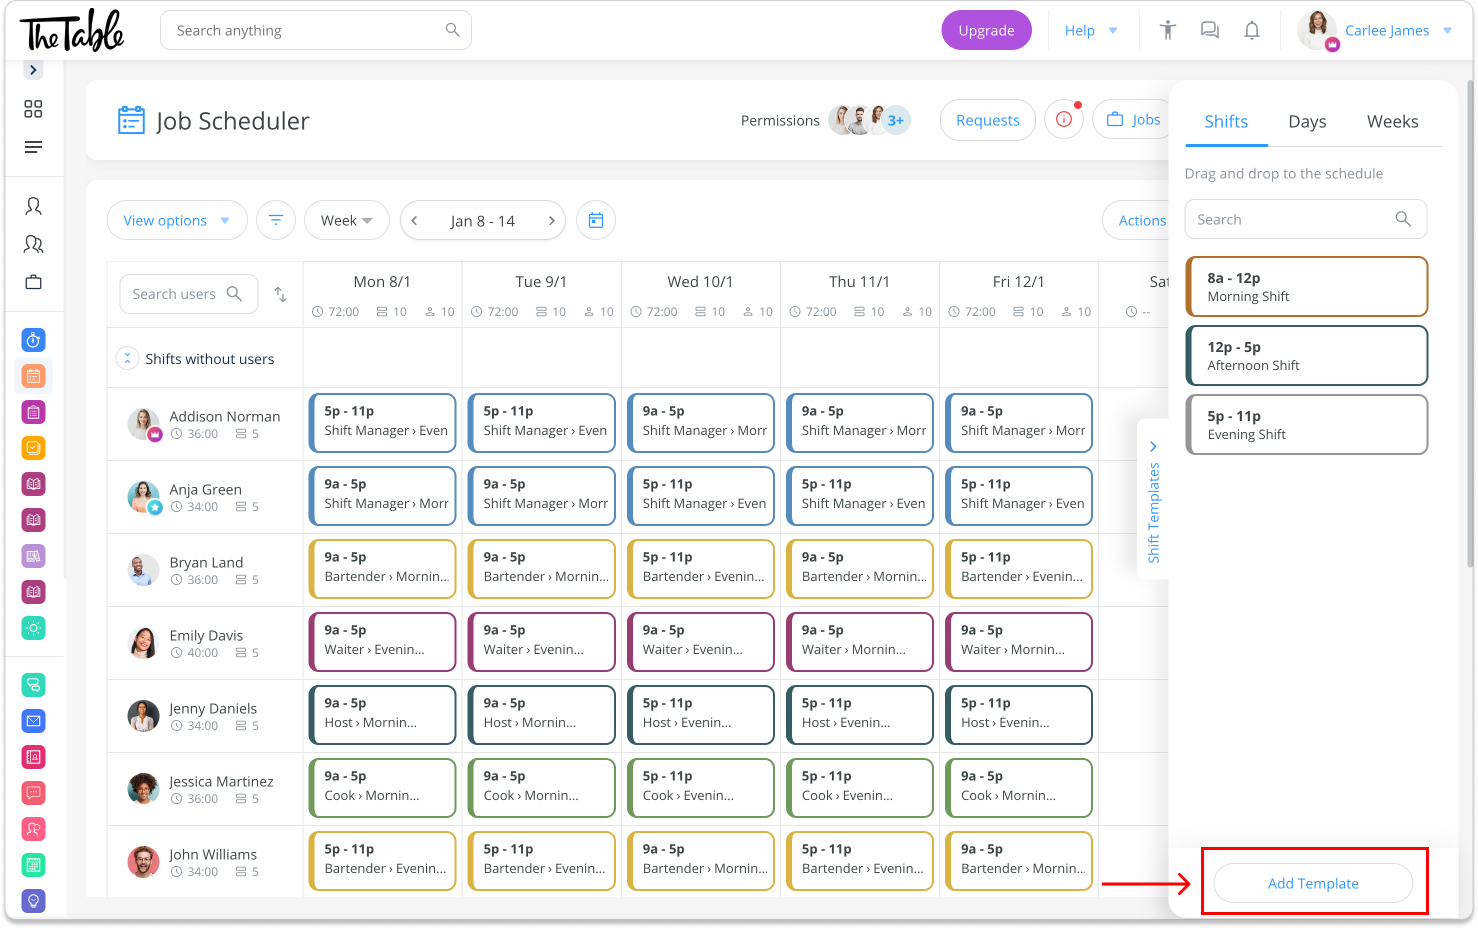Open the notifications bell in the top bar
This screenshot has width=1478, height=928.
(x=1252, y=30)
